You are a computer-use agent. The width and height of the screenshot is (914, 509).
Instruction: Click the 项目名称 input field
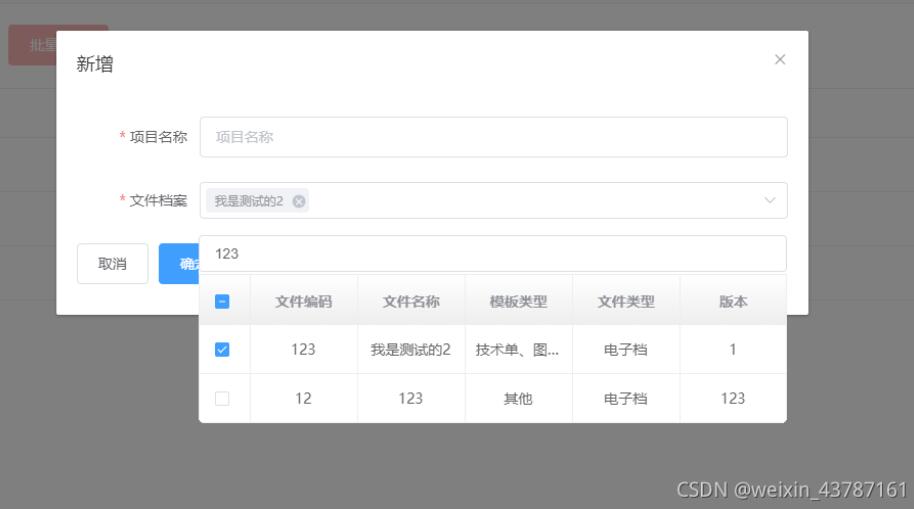click(493, 137)
